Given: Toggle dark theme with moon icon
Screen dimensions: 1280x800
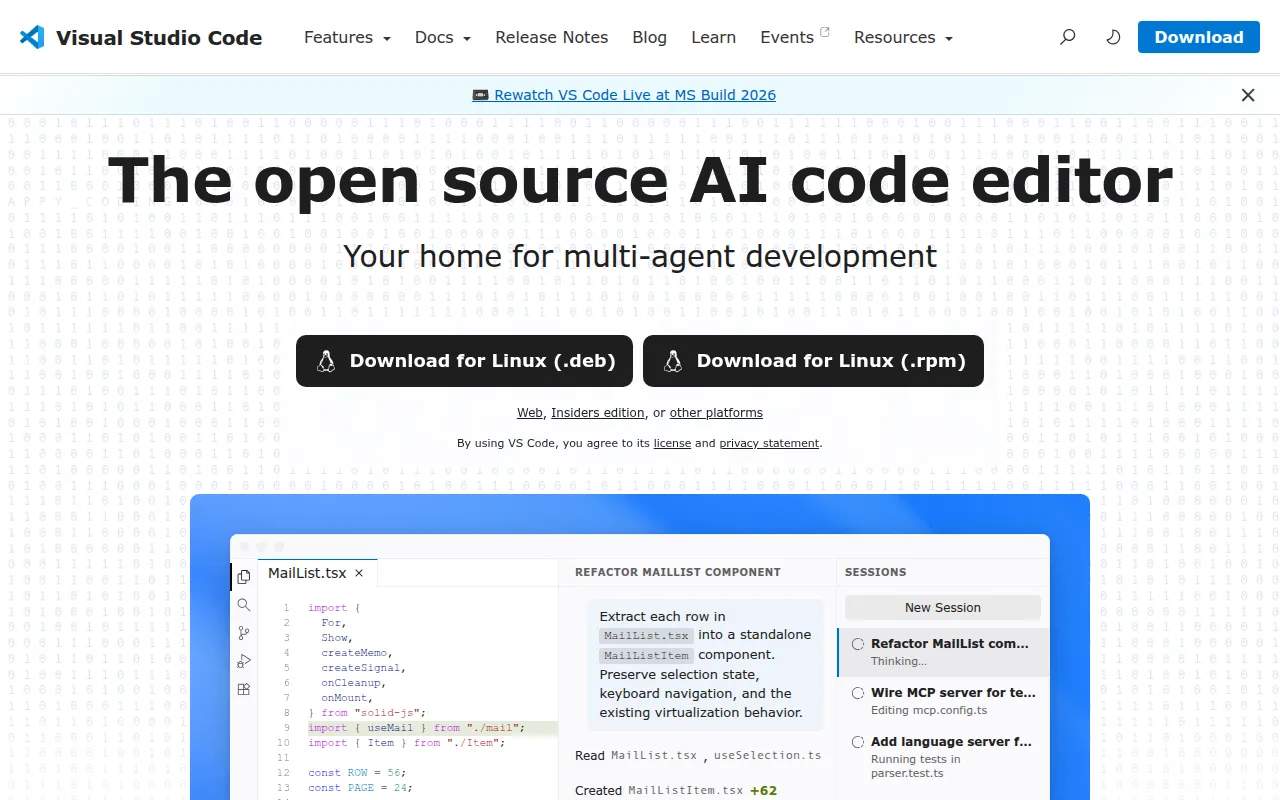Looking at the screenshot, I should (x=1113, y=37).
